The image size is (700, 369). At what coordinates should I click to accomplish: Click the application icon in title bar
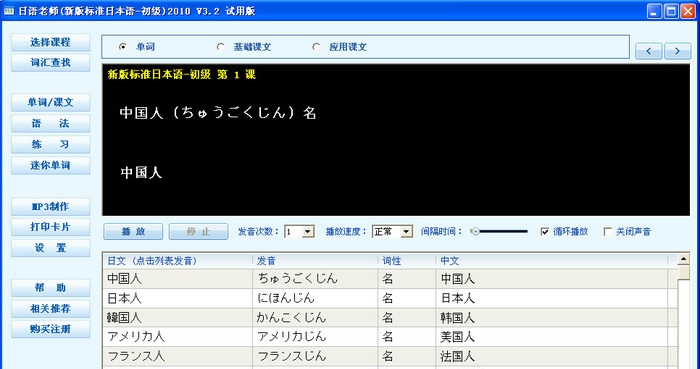pyautogui.click(x=8, y=11)
